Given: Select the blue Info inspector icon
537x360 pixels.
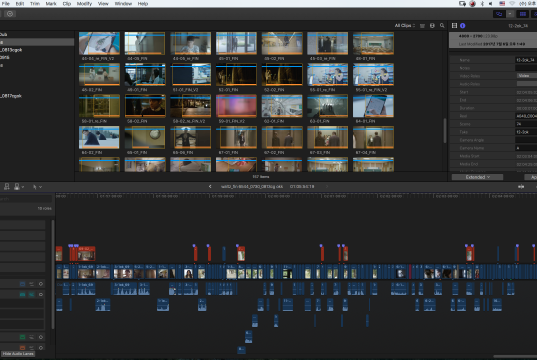Looking at the screenshot, I should [x=463, y=25].
